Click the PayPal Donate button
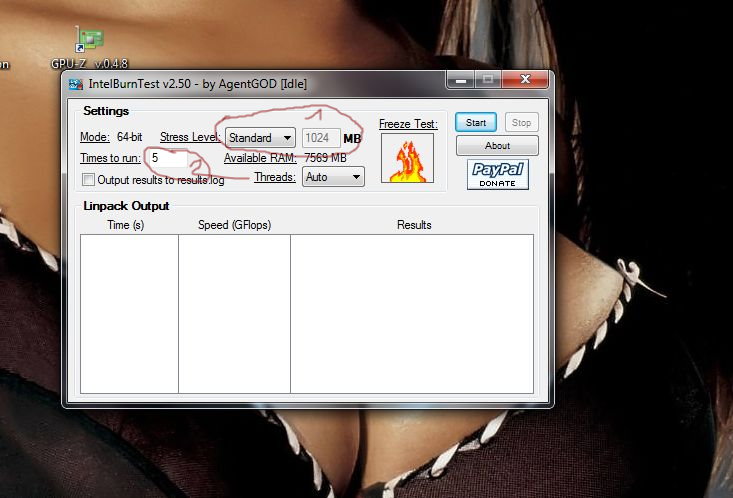Image resolution: width=733 pixels, height=498 pixels. [497, 174]
